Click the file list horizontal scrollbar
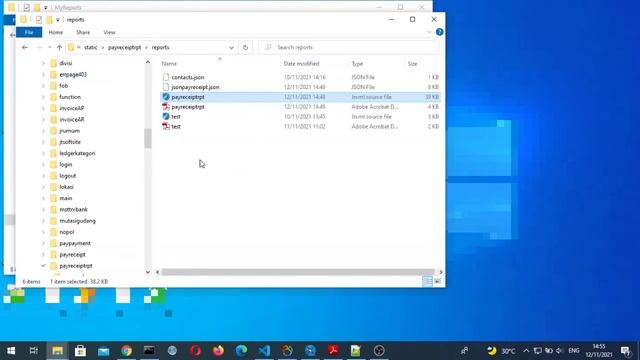The height and width of the screenshot is (360, 640). click(299, 272)
